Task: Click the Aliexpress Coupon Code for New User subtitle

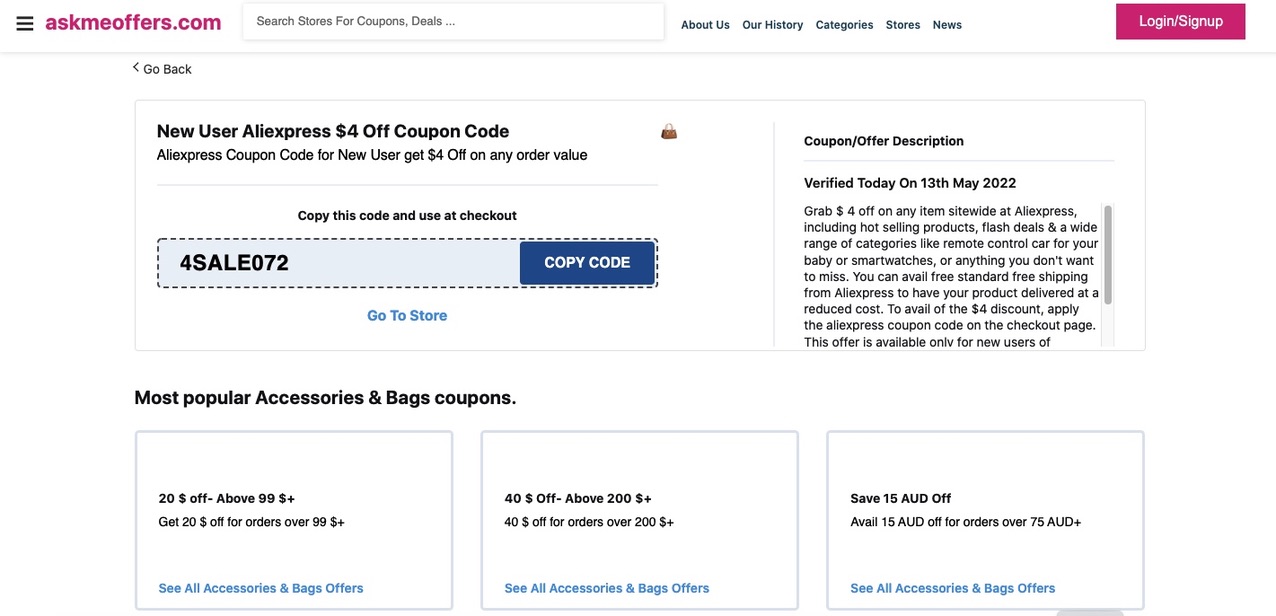Action: [x=372, y=155]
